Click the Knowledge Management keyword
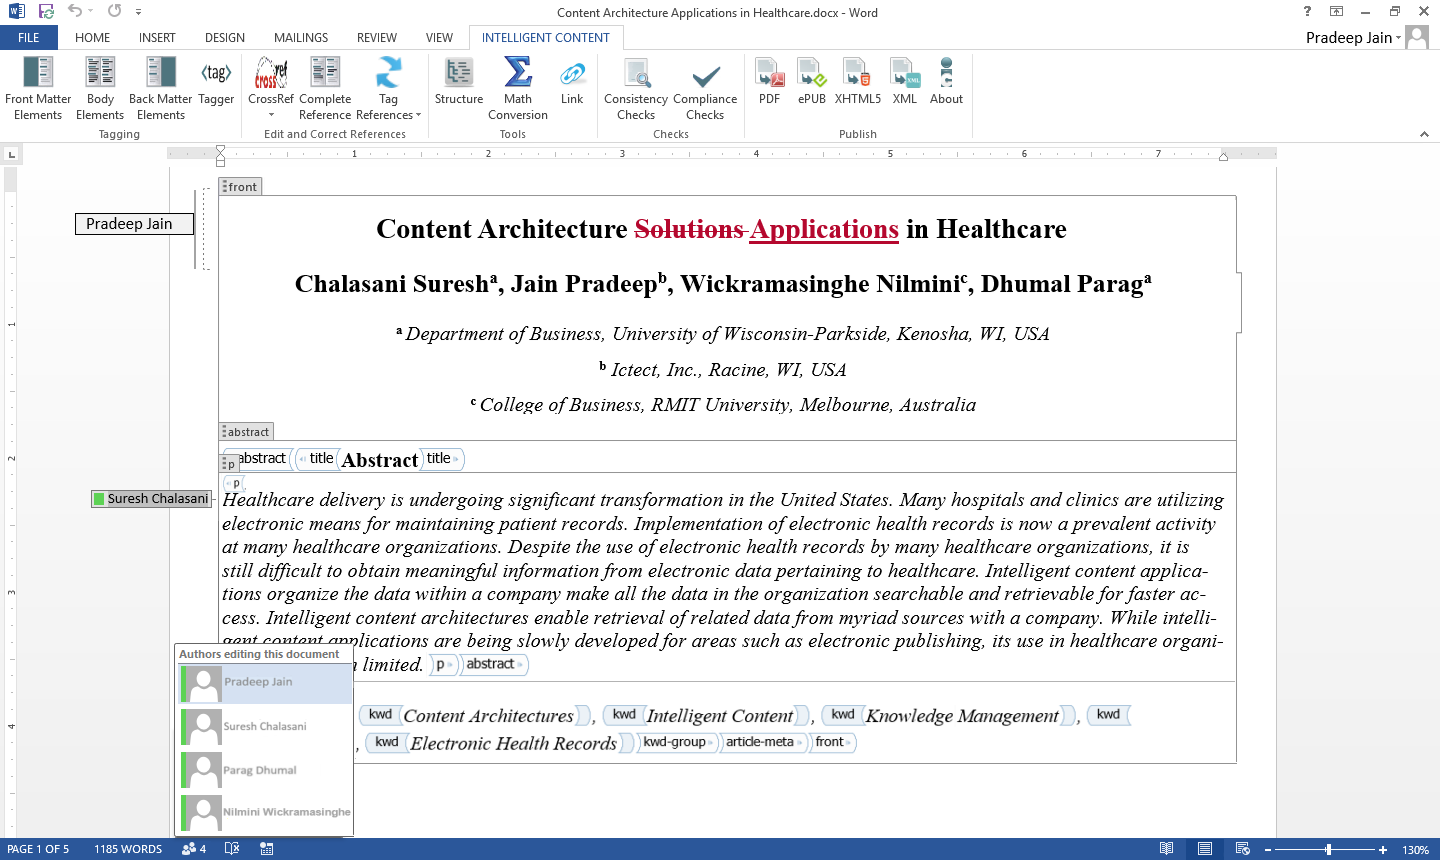 962,716
